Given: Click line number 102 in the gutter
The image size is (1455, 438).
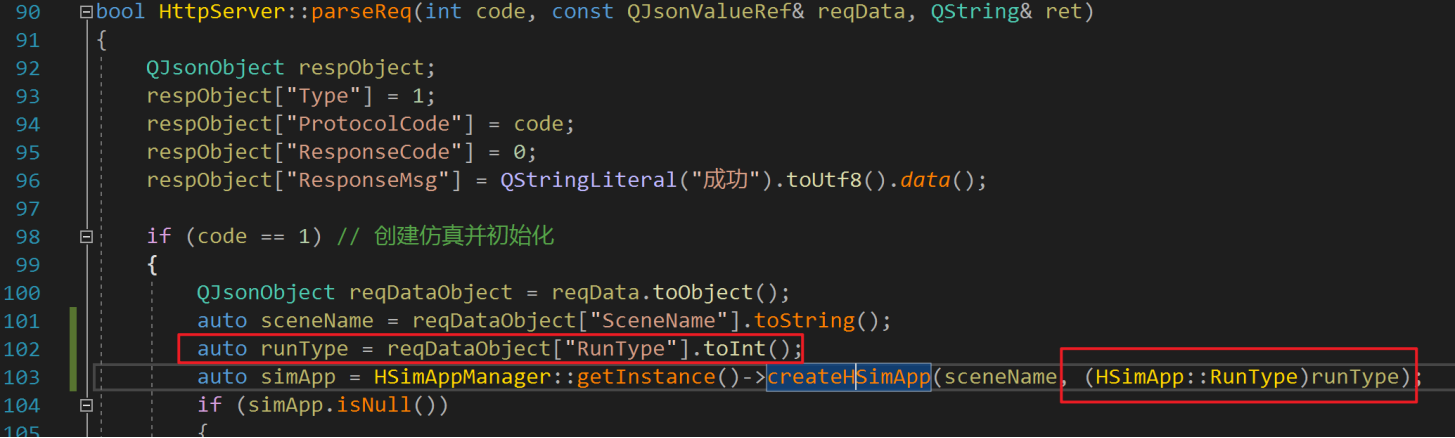Looking at the screenshot, I should (x=22, y=349).
